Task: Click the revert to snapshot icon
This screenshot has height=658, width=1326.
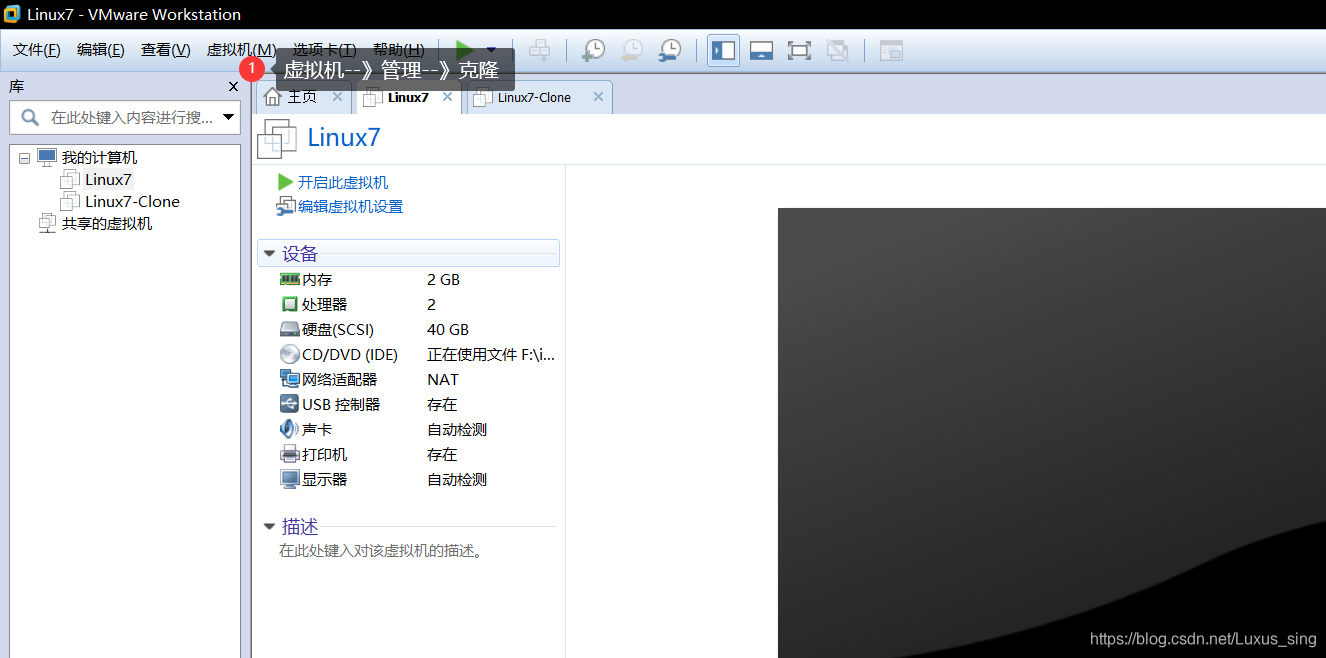Action: pos(632,50)
